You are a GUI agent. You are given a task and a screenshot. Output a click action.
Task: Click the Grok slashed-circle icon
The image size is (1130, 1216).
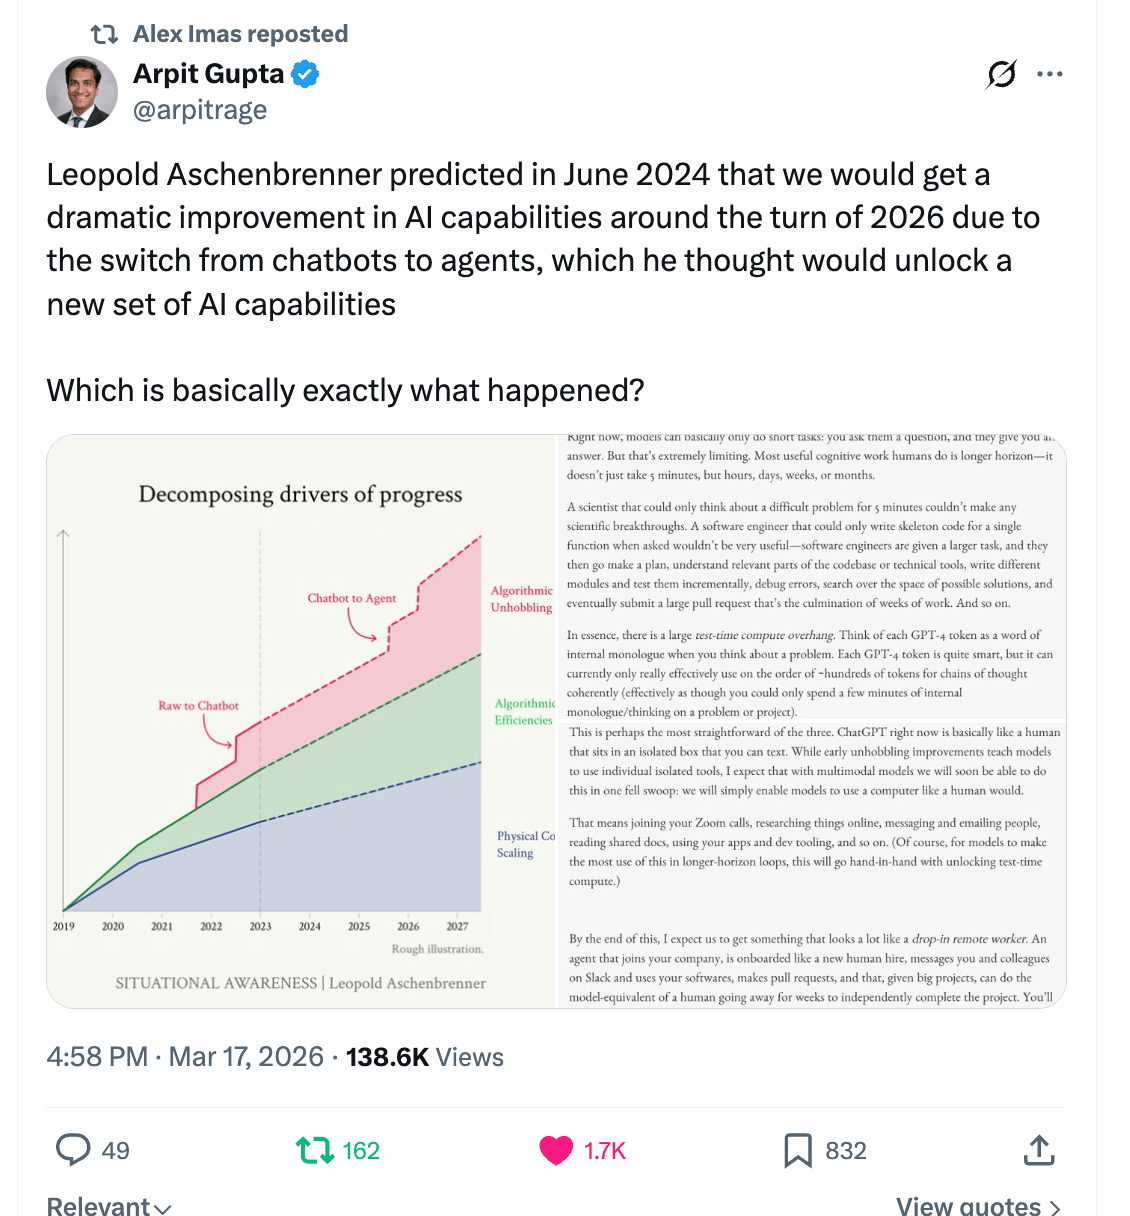click(1001, 74)
